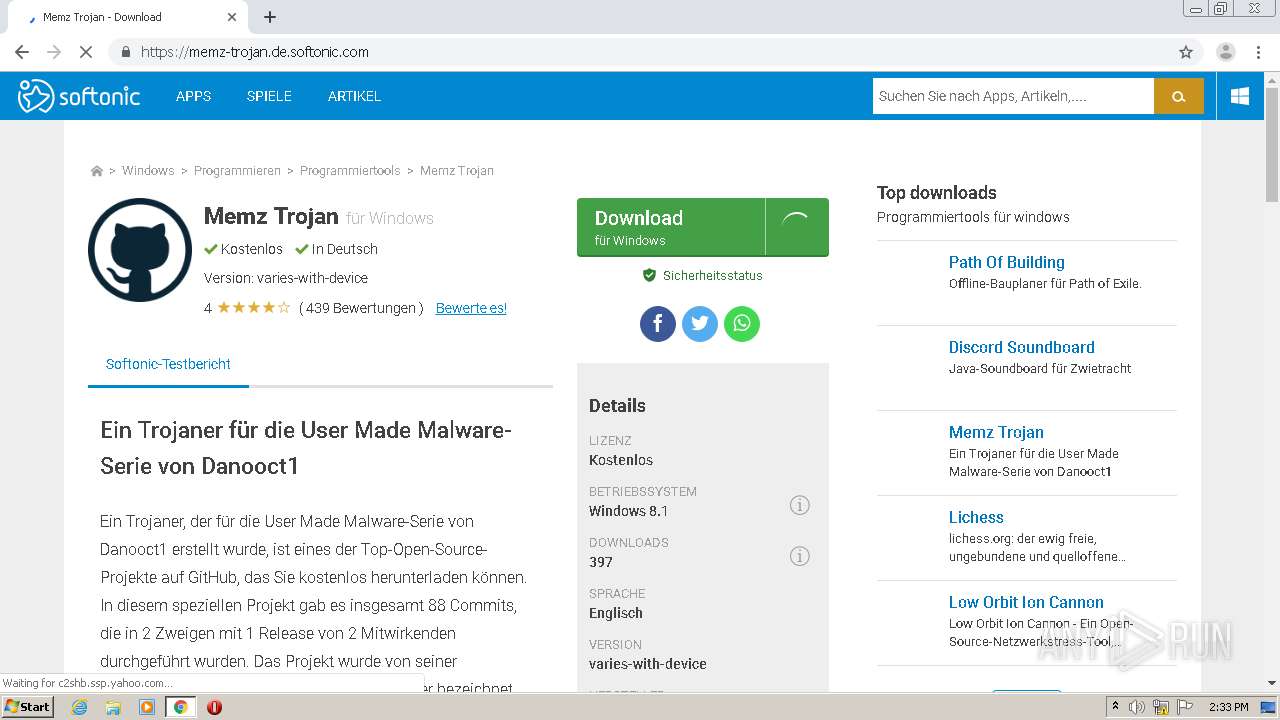Image resolution: width=1280 pixels, height=720 pixels.
Task: Open Internet Explorer from taskbar
Action: [80, 707]
